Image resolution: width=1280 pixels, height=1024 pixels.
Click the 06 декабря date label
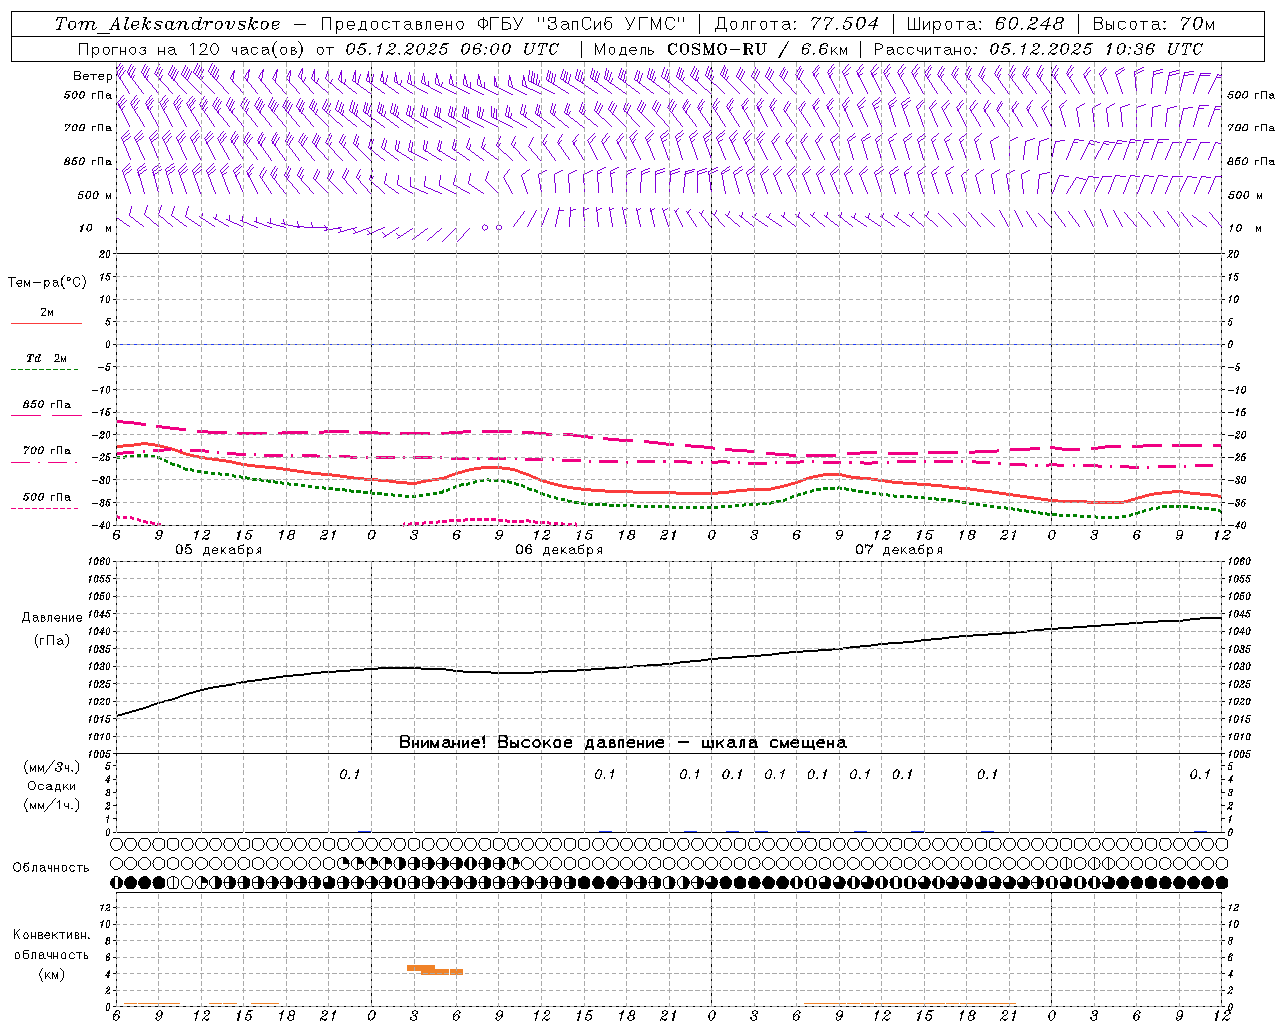559,550
